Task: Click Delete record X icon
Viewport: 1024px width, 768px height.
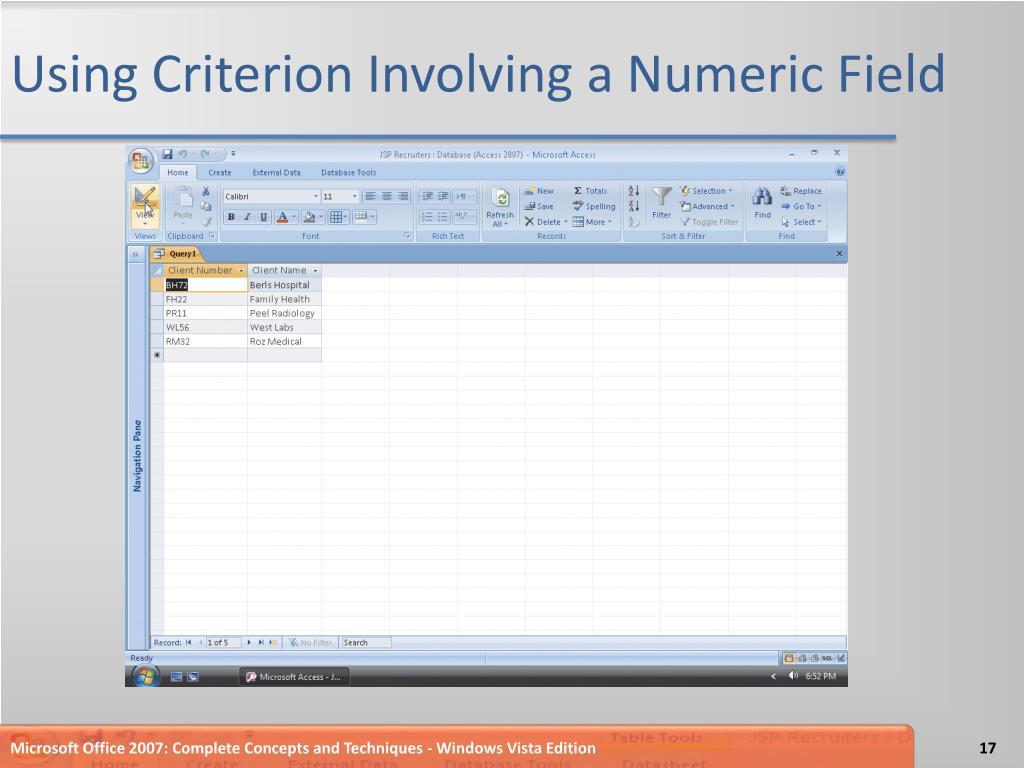Action: click(x=530, y=222)
